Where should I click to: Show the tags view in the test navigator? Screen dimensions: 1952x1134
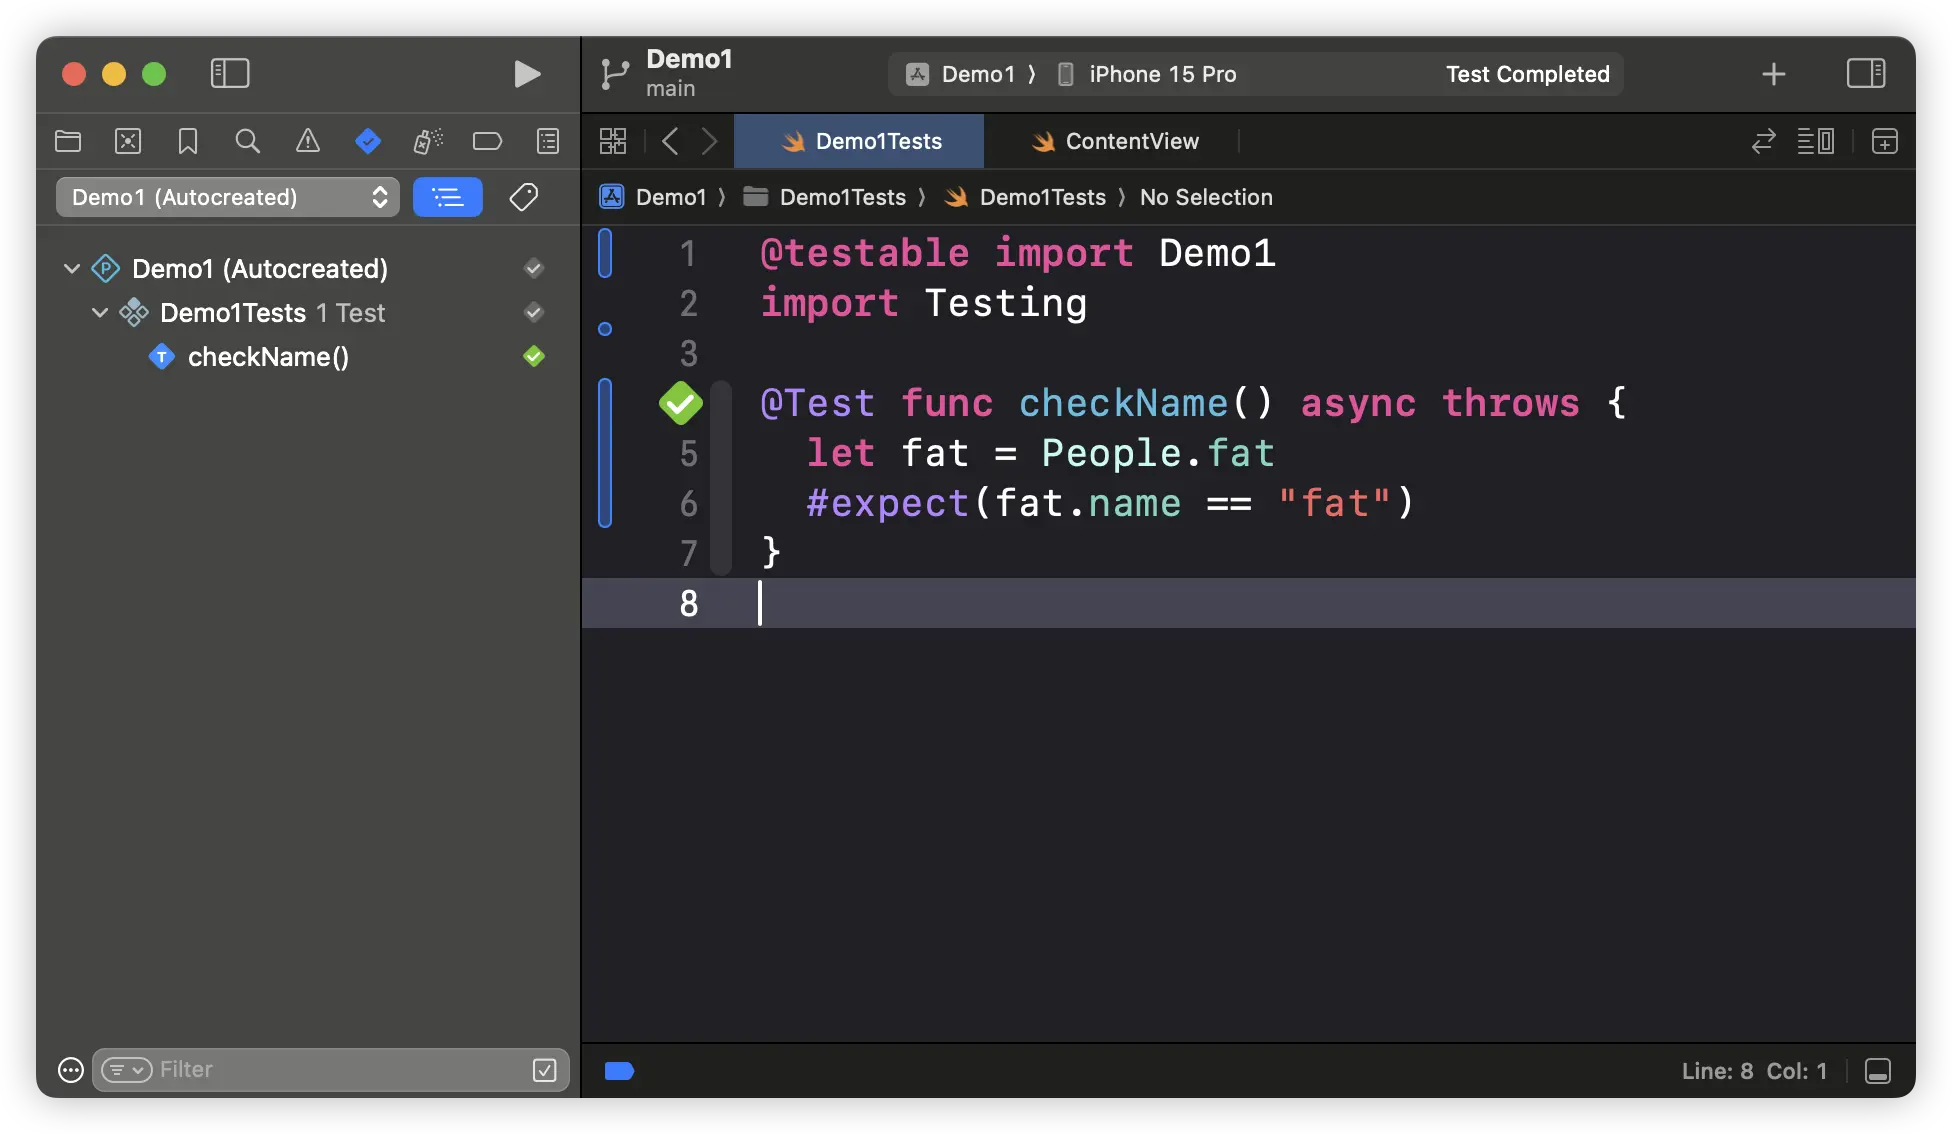point(524,197)
